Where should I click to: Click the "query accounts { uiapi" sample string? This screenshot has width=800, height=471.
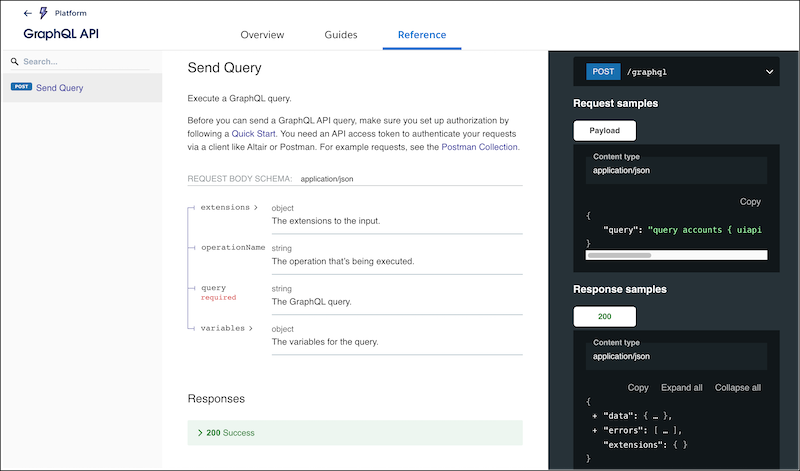(x=705, y=230)
